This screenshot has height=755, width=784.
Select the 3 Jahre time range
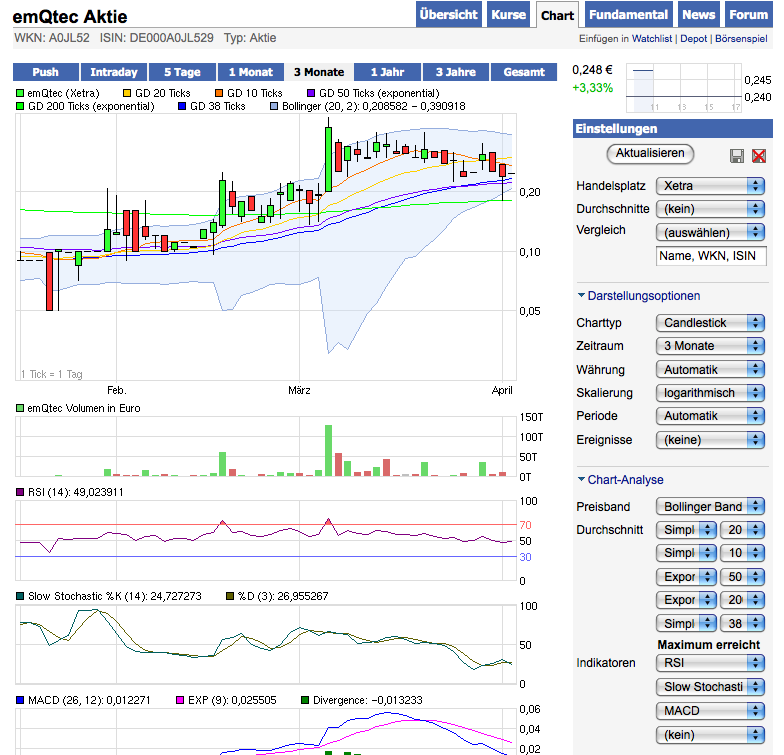[x=456, y=72]
